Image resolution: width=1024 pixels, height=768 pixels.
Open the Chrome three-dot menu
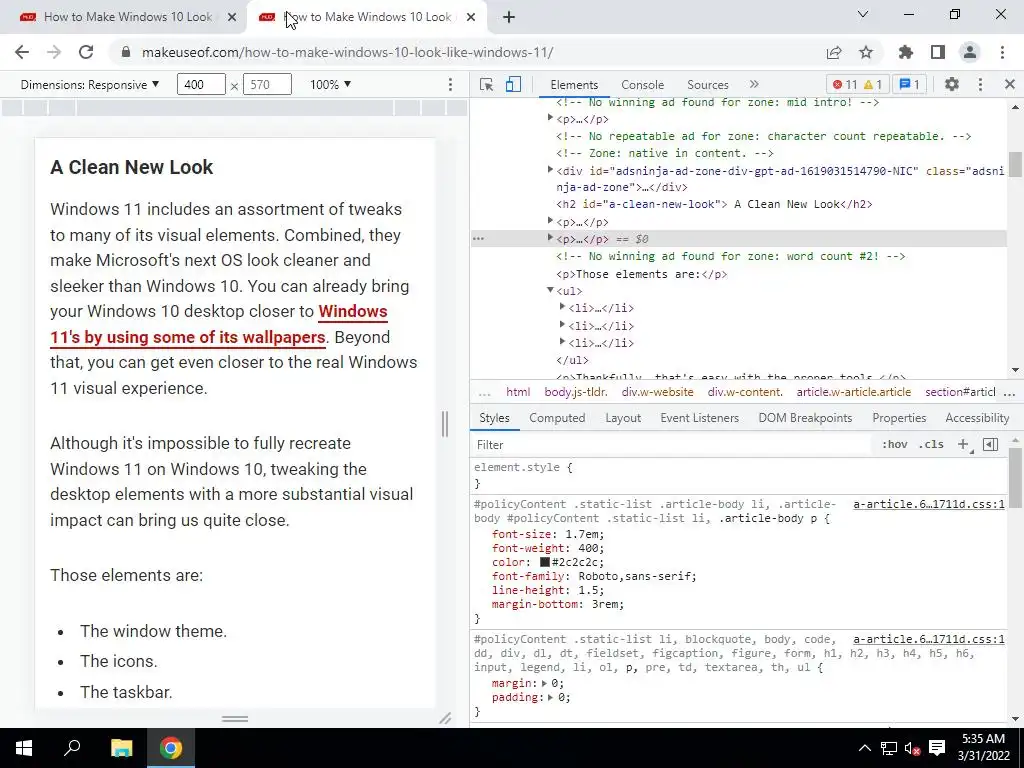tap(1002, 52)
